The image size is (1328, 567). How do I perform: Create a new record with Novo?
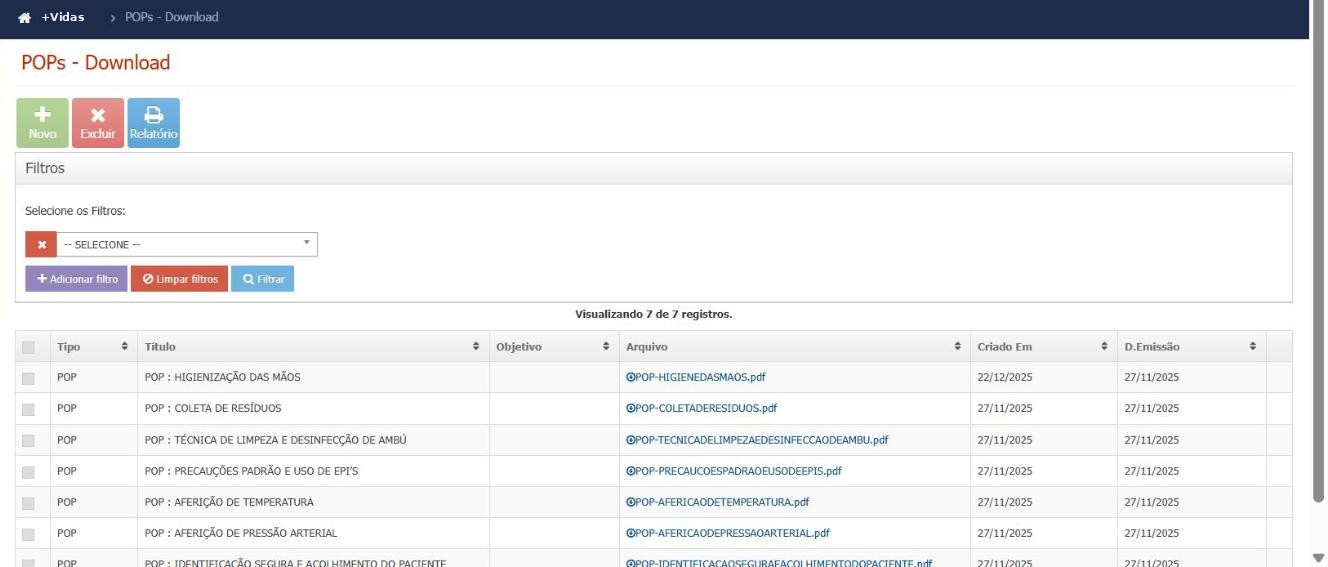click(x=42, y=123)
